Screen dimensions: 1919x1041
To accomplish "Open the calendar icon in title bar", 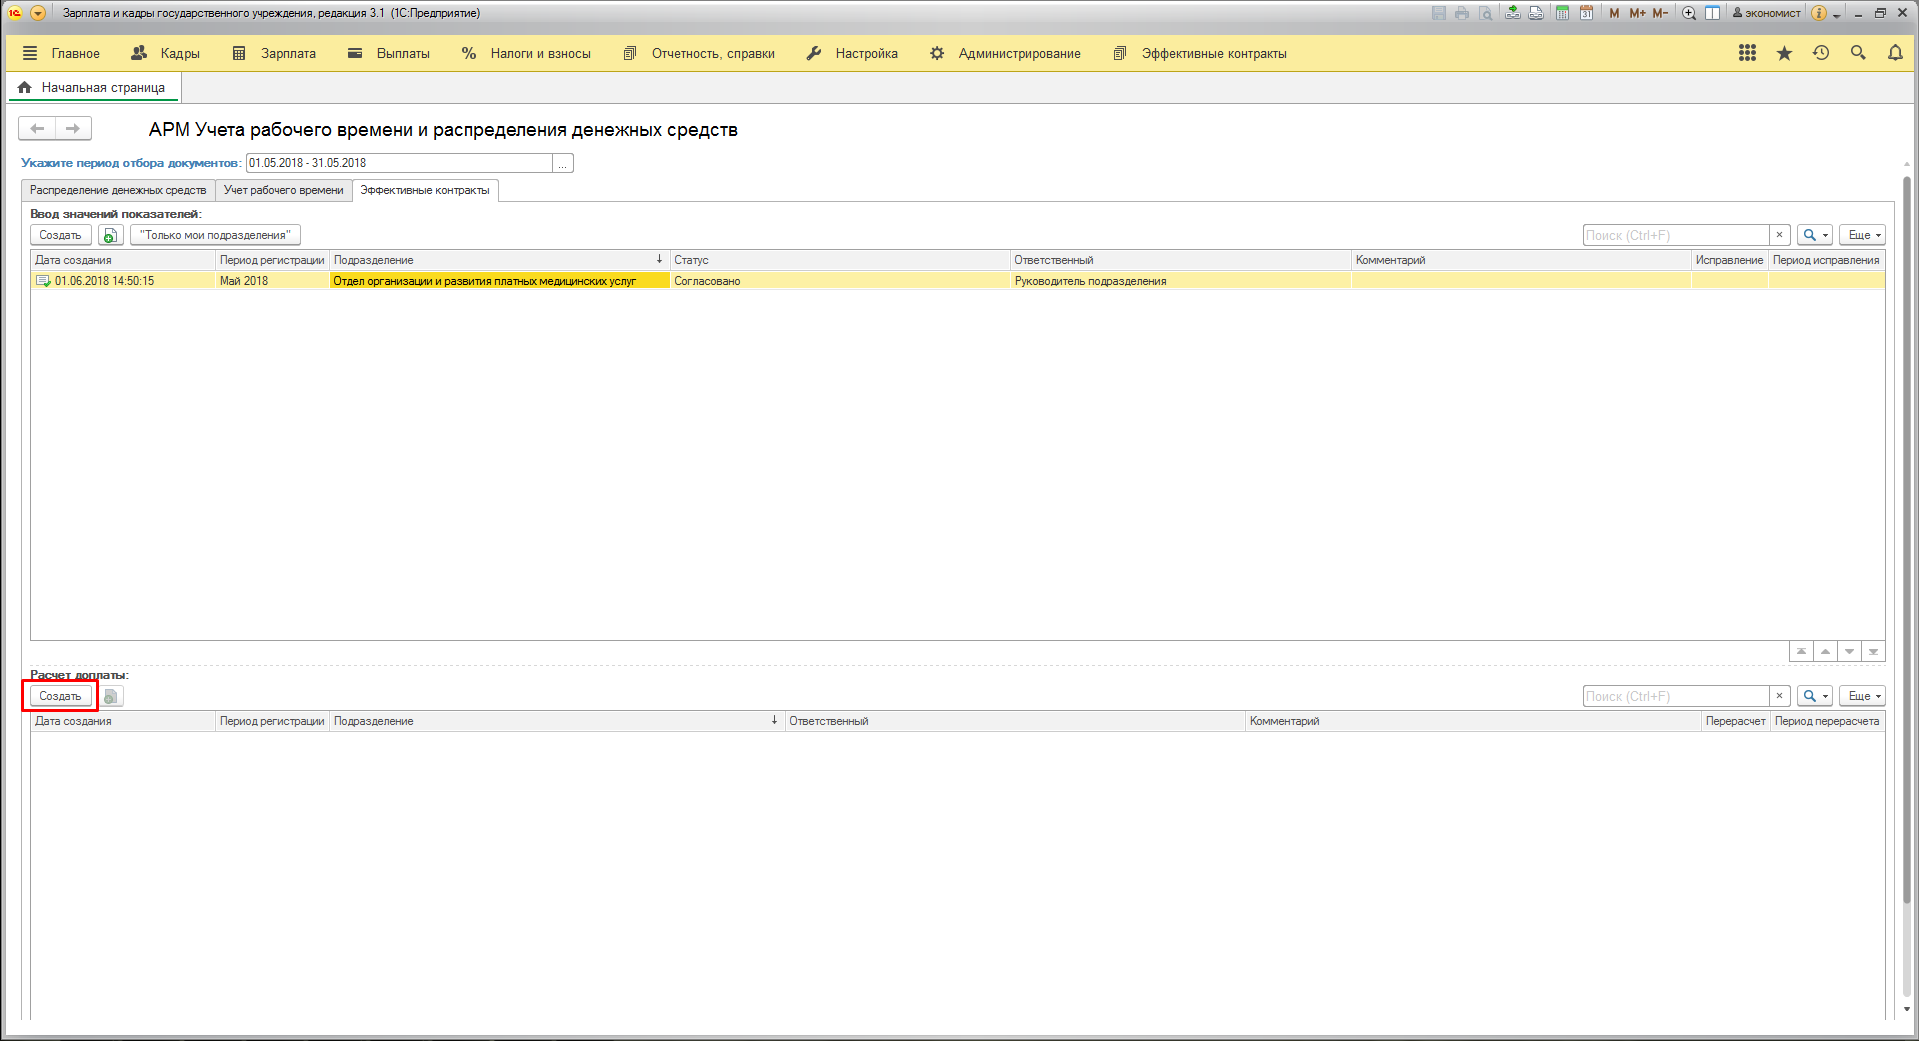I will click(x=1586, y=13).
